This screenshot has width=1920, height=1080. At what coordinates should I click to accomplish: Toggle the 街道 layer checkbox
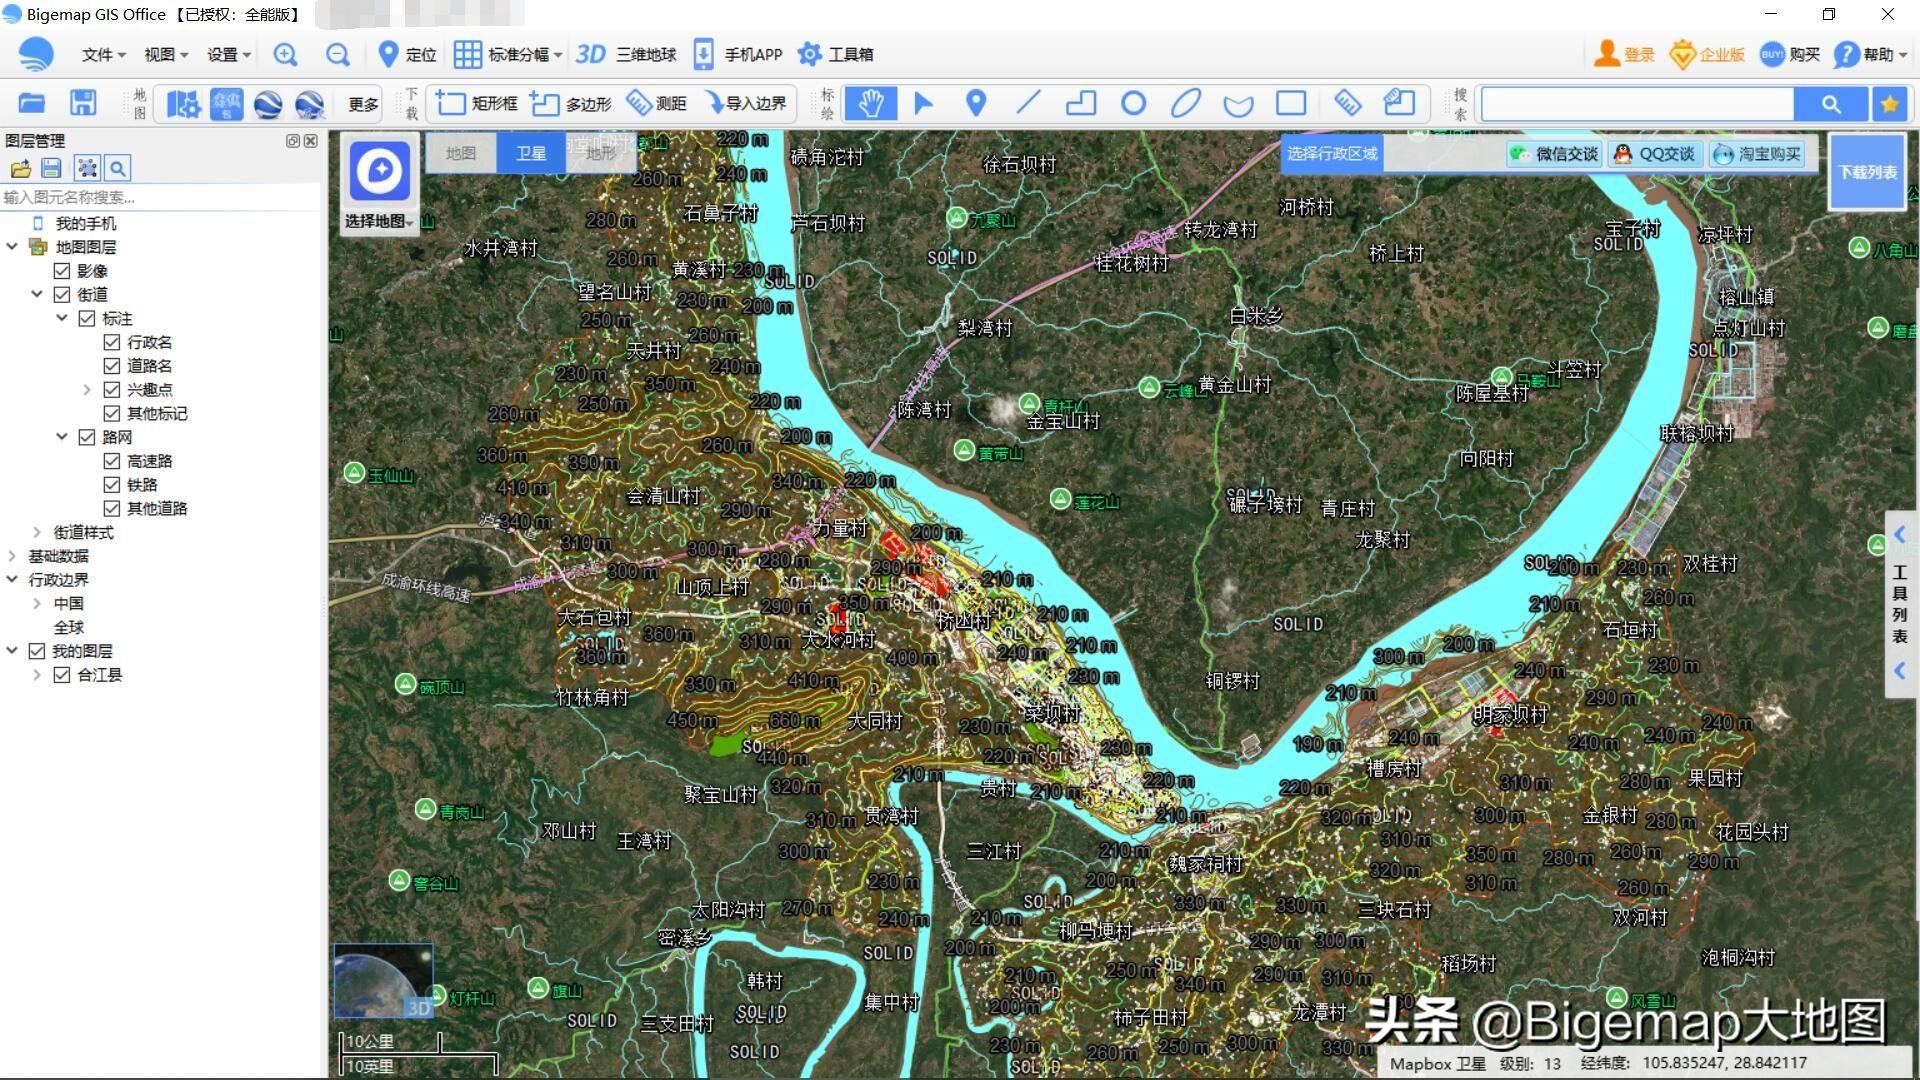[62, 295]
